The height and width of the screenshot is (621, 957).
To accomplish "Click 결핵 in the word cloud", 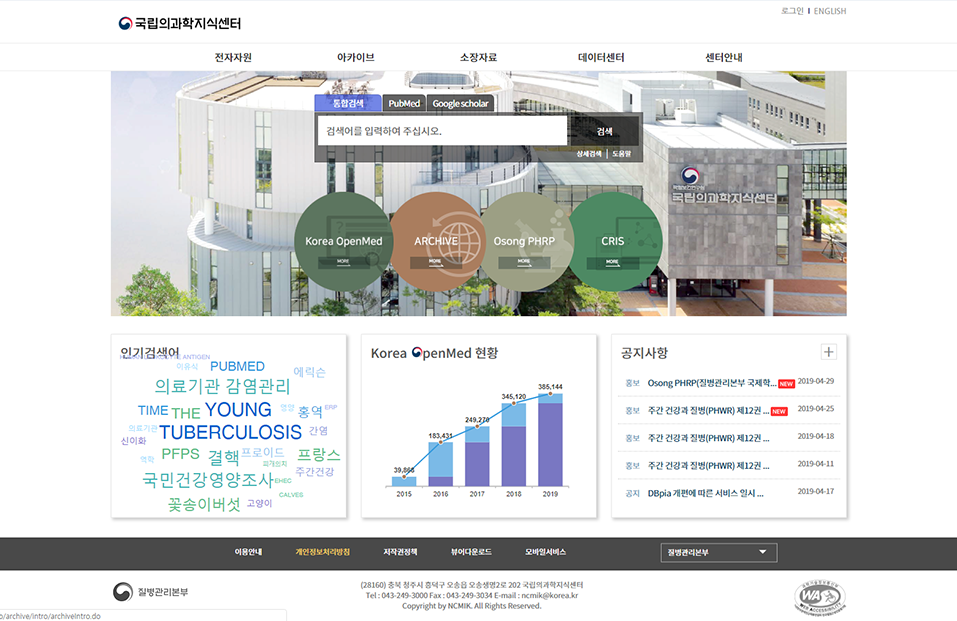I will pos(224,457).
